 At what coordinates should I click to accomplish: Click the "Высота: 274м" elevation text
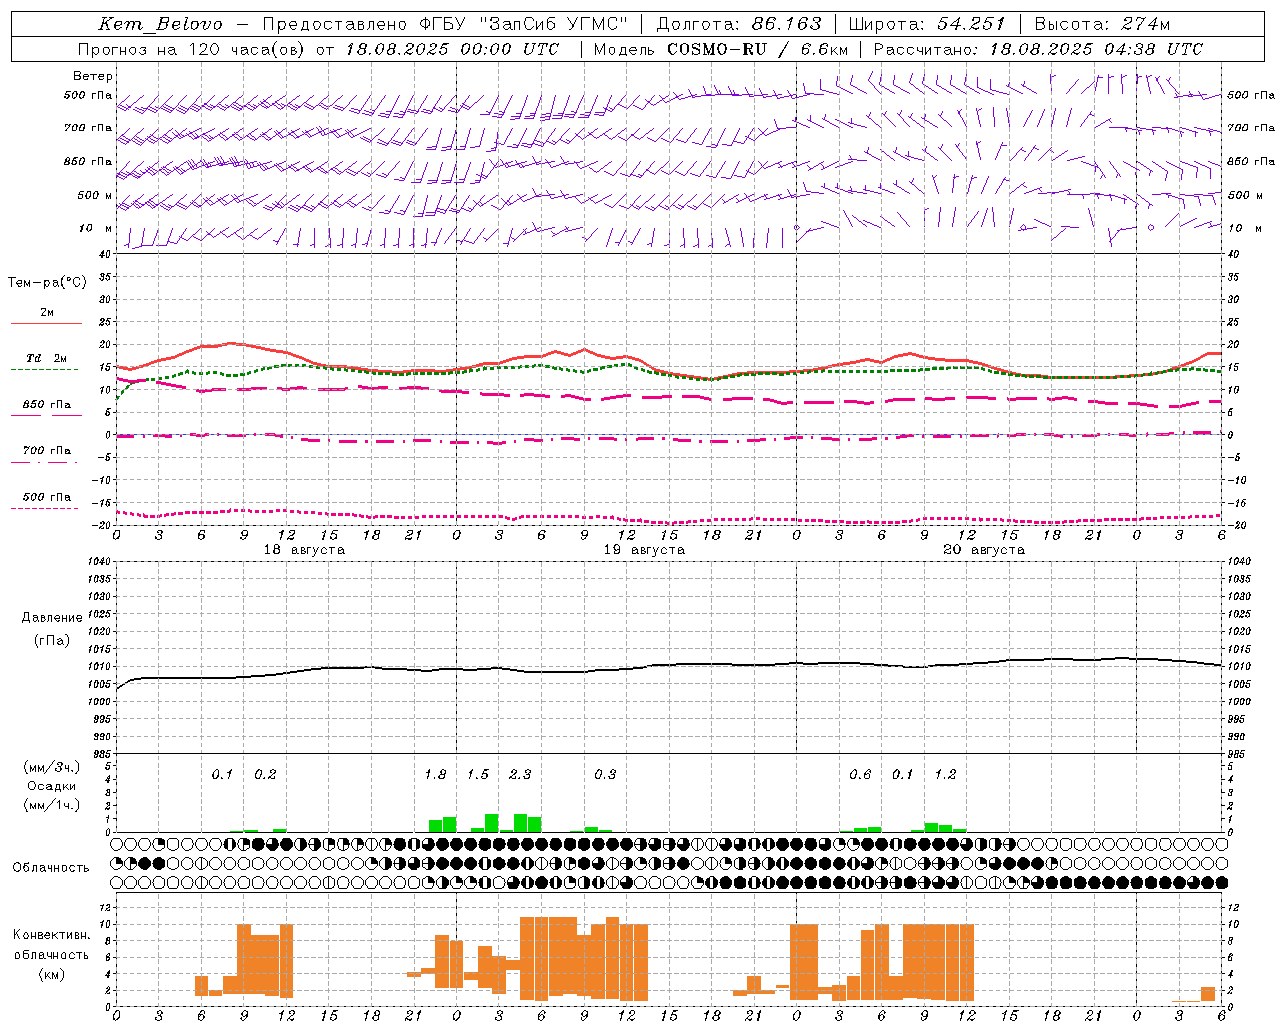1103,24
